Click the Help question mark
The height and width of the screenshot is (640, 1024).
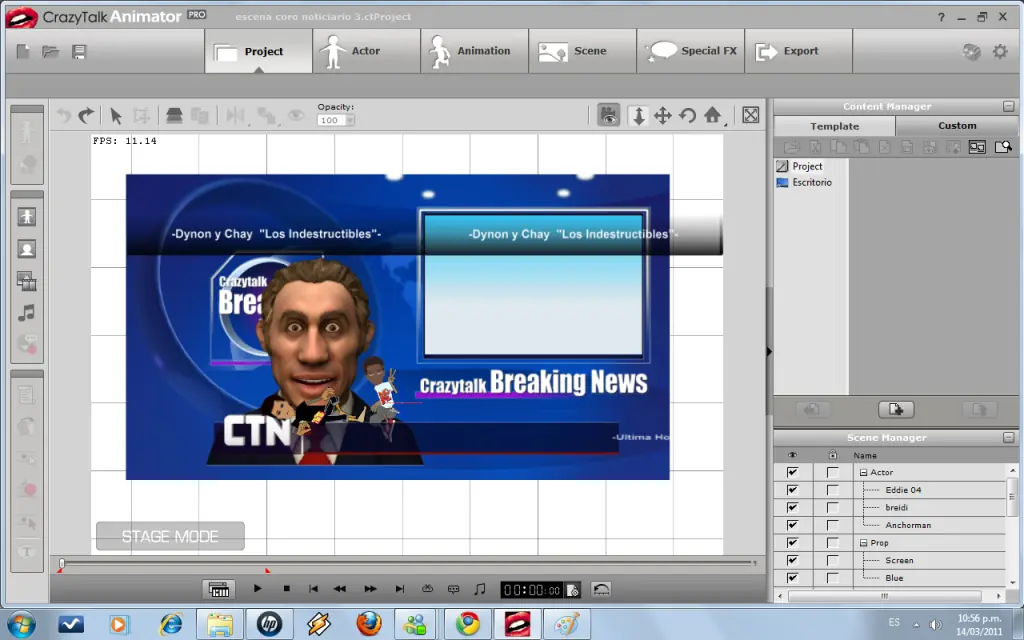coord(941,17)
